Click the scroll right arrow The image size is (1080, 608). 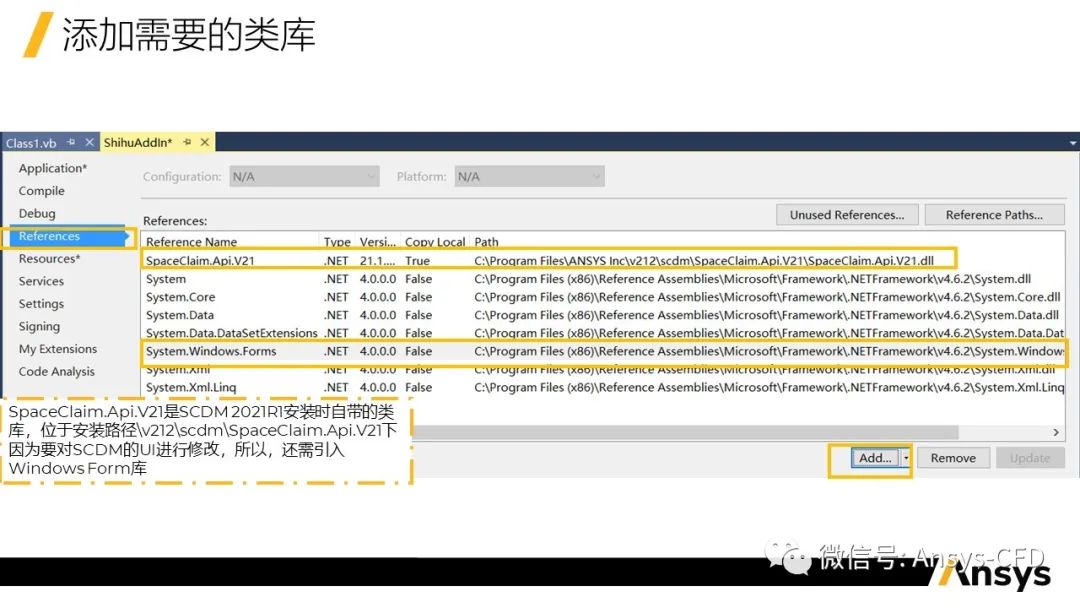coord(1056,432)
